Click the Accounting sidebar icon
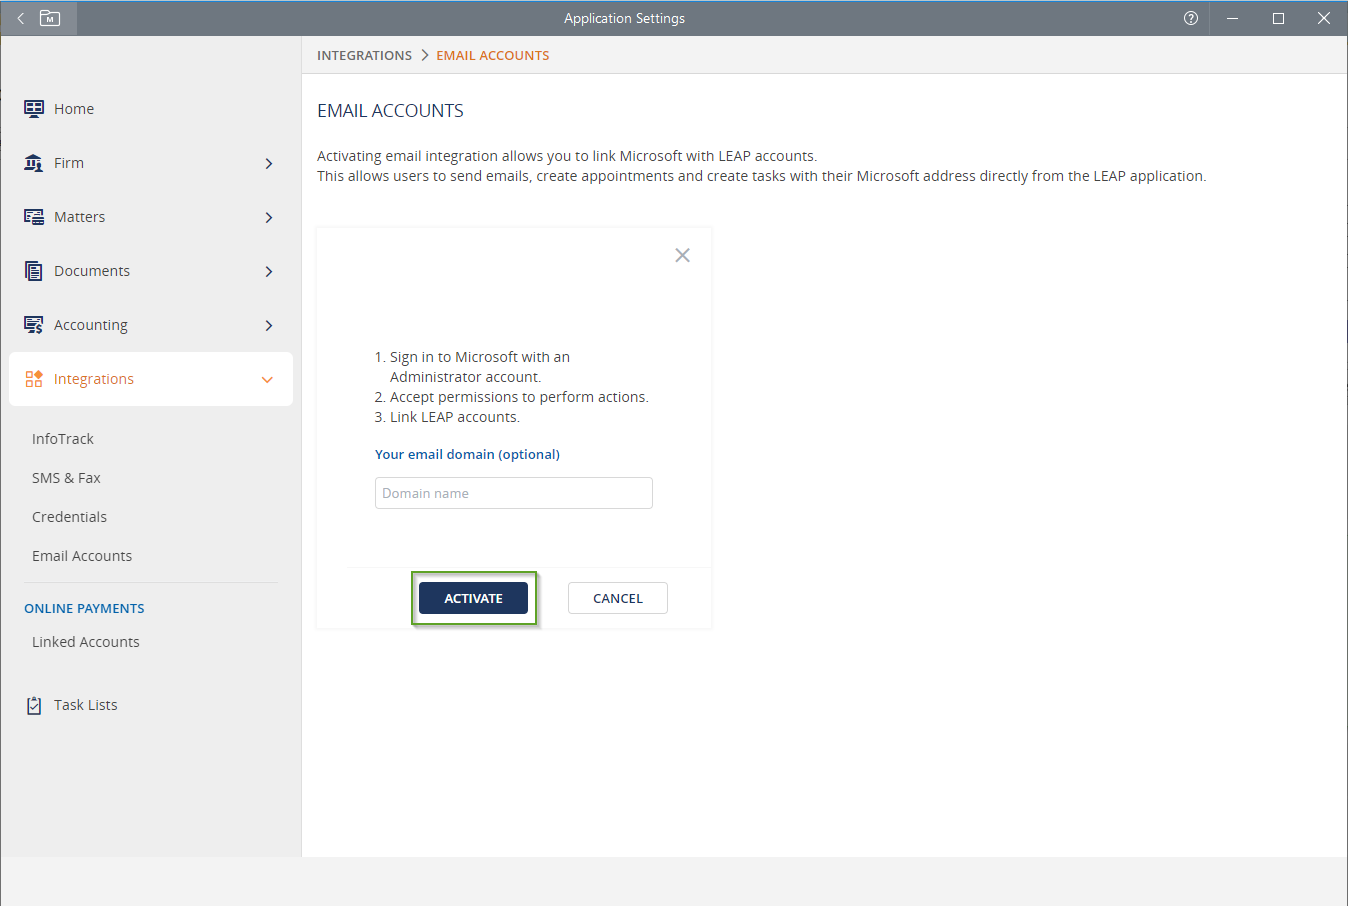Screen dimensions: 1348x906 [34, 324]
